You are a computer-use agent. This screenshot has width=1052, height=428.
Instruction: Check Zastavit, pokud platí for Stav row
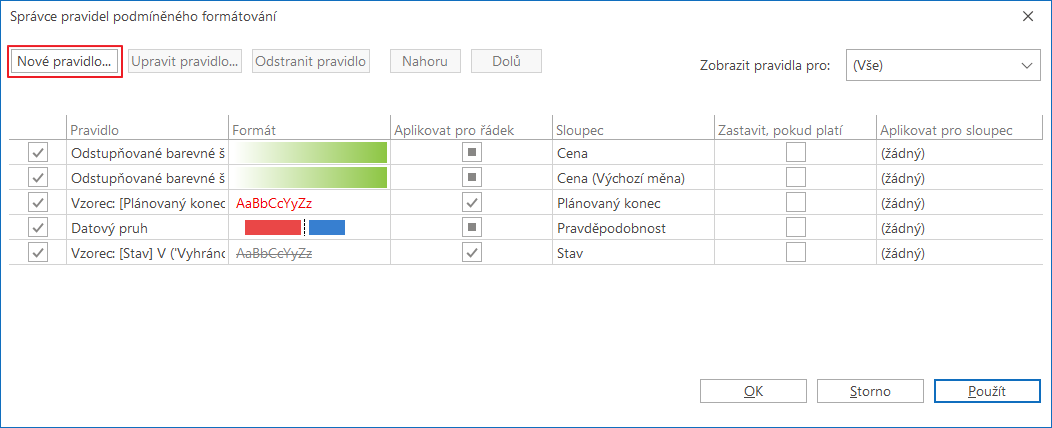(796, 253)
